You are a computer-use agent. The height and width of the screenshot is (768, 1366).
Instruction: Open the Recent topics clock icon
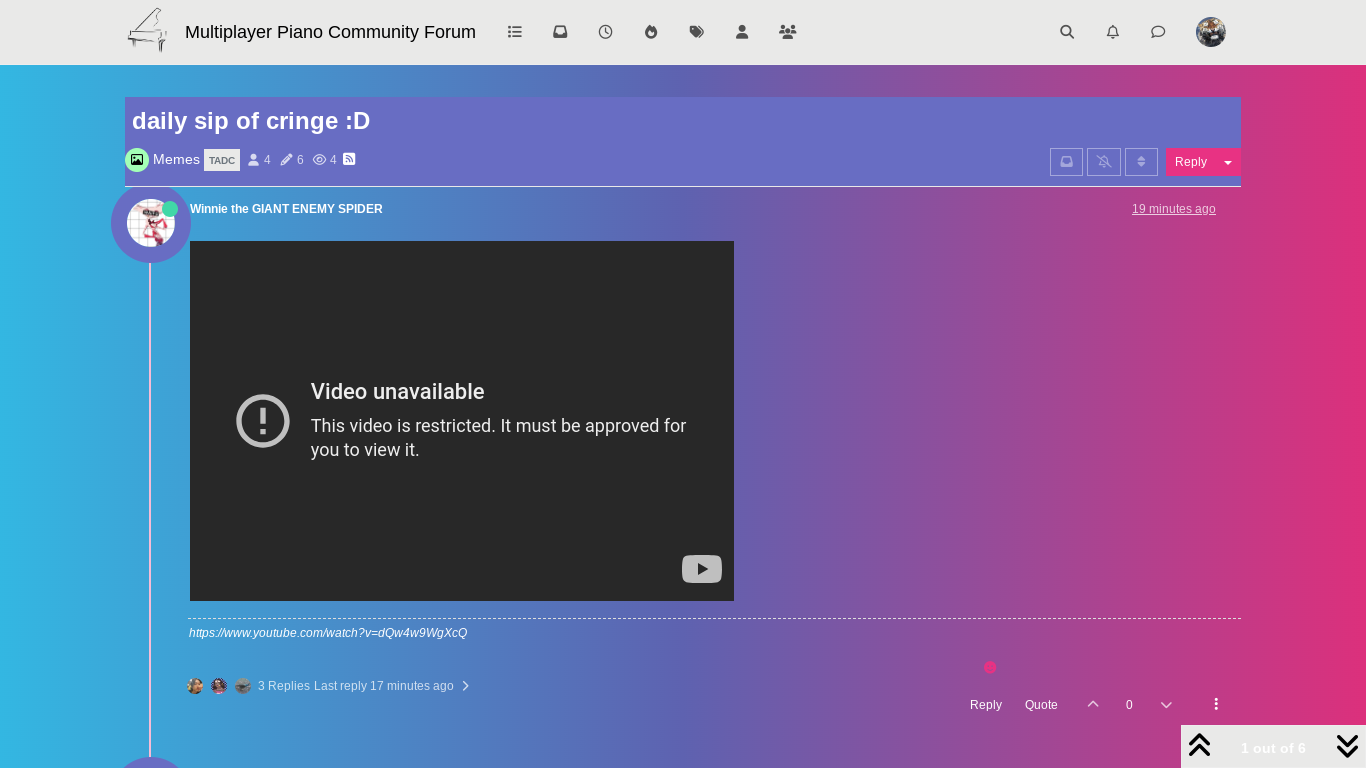click(605, 32)
